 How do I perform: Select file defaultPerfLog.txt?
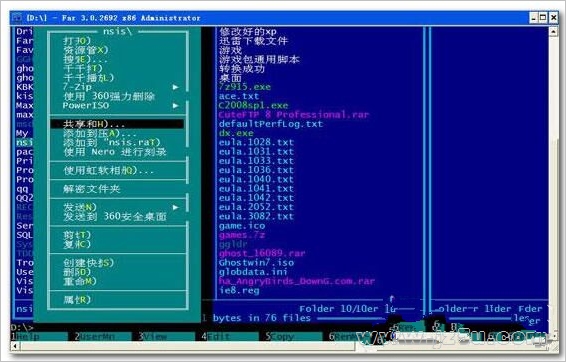pos(270,124)
